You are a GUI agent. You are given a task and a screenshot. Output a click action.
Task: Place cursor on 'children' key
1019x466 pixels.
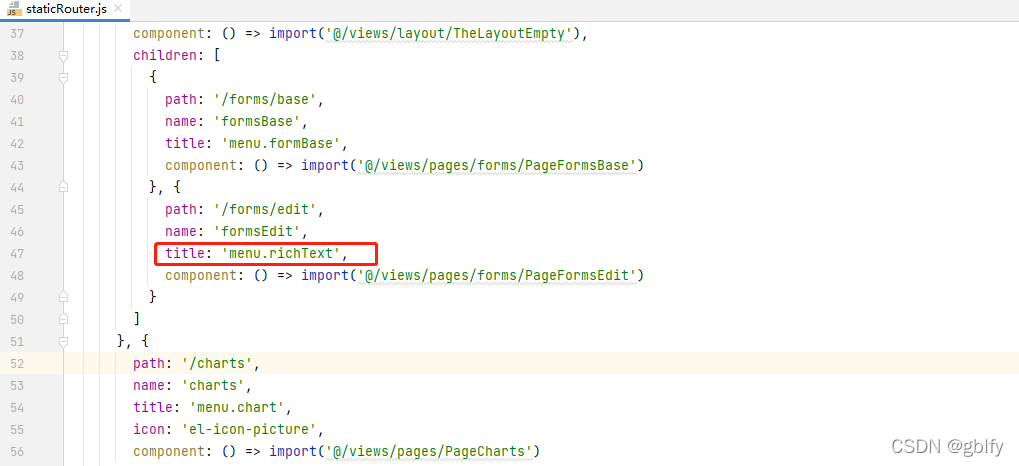click(x=165, y=56)
